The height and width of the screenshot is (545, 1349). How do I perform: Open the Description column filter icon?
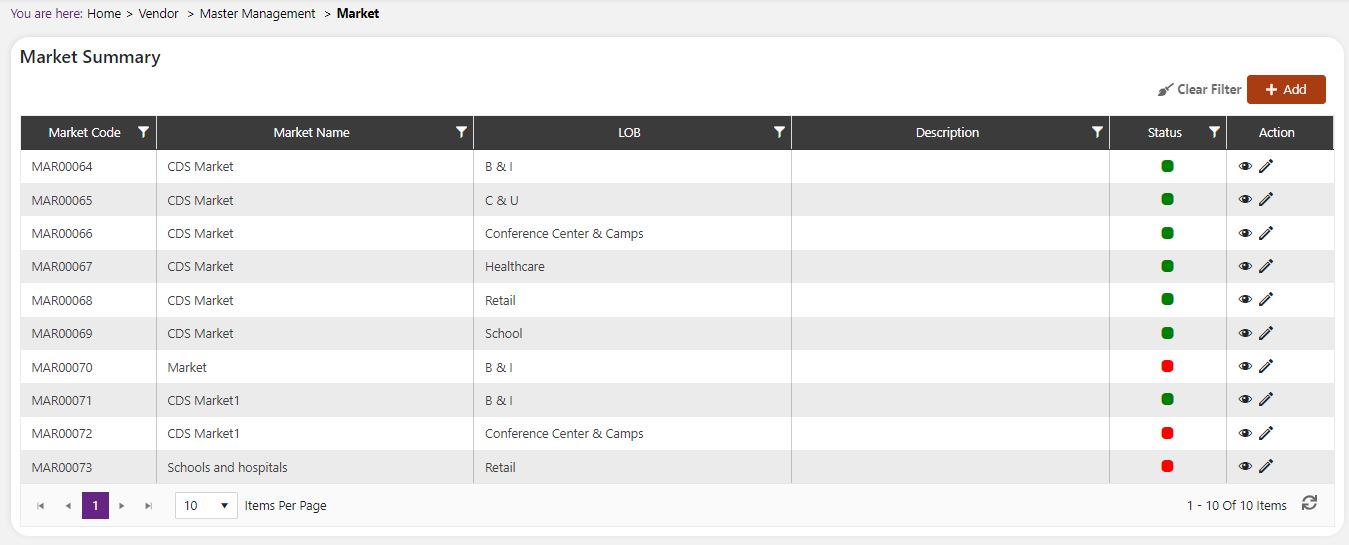point(1097,132)
